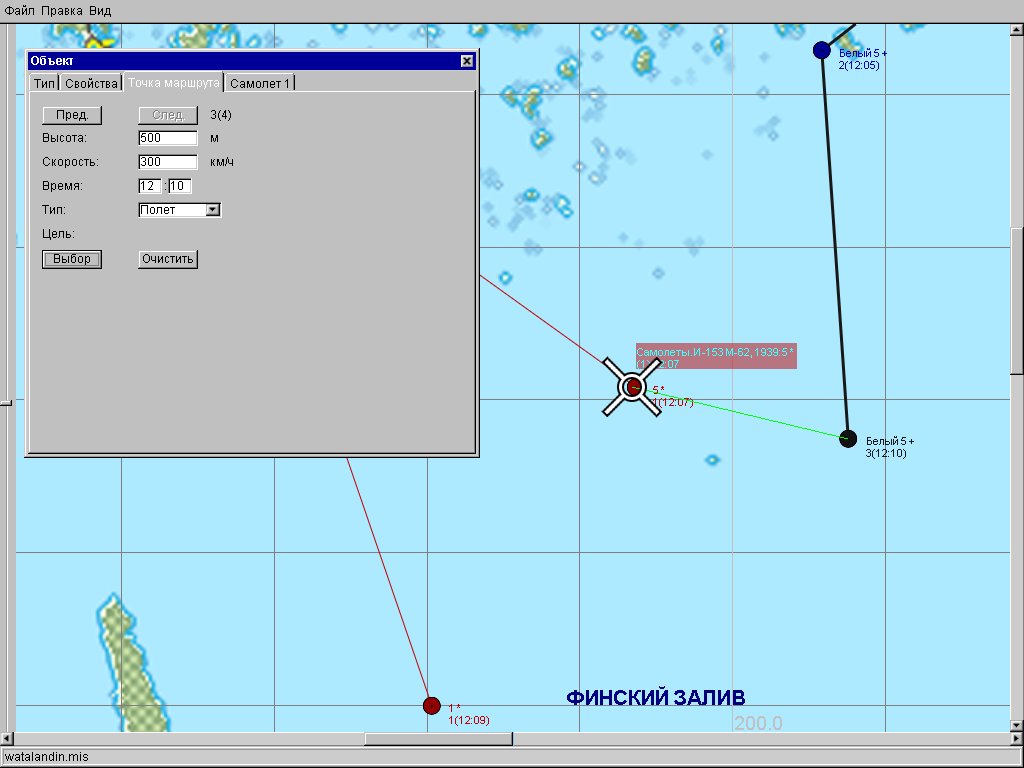This screenshot has width=1024, height=768.
Task: Click the Скорость input field
Action: (x=168, y=162)
